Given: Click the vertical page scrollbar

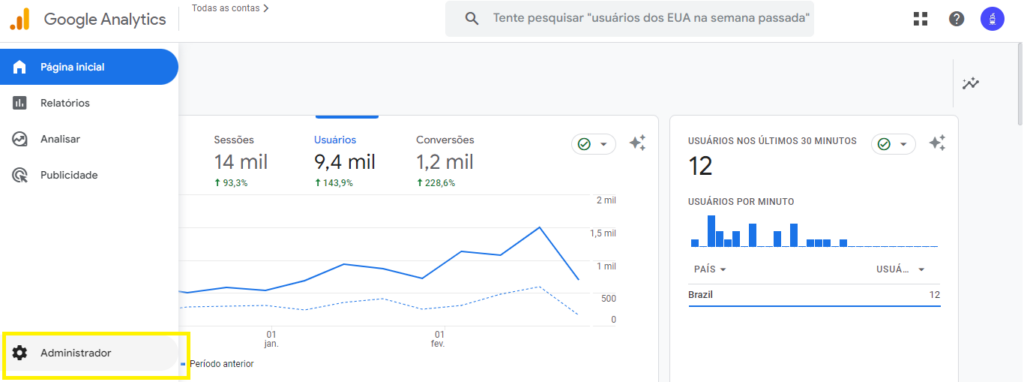Looking at the screenshot, I should click(1019, 85).
